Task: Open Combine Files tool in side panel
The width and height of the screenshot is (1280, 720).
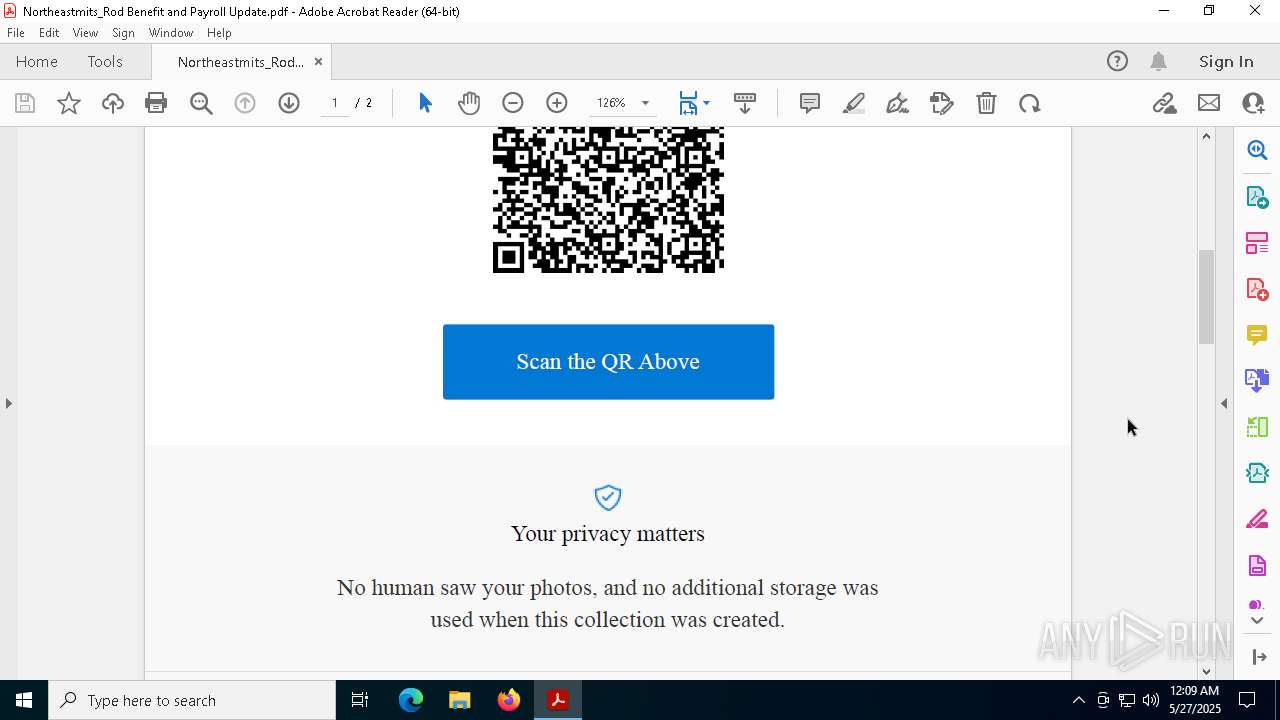Action: (x=1257, y=380)
